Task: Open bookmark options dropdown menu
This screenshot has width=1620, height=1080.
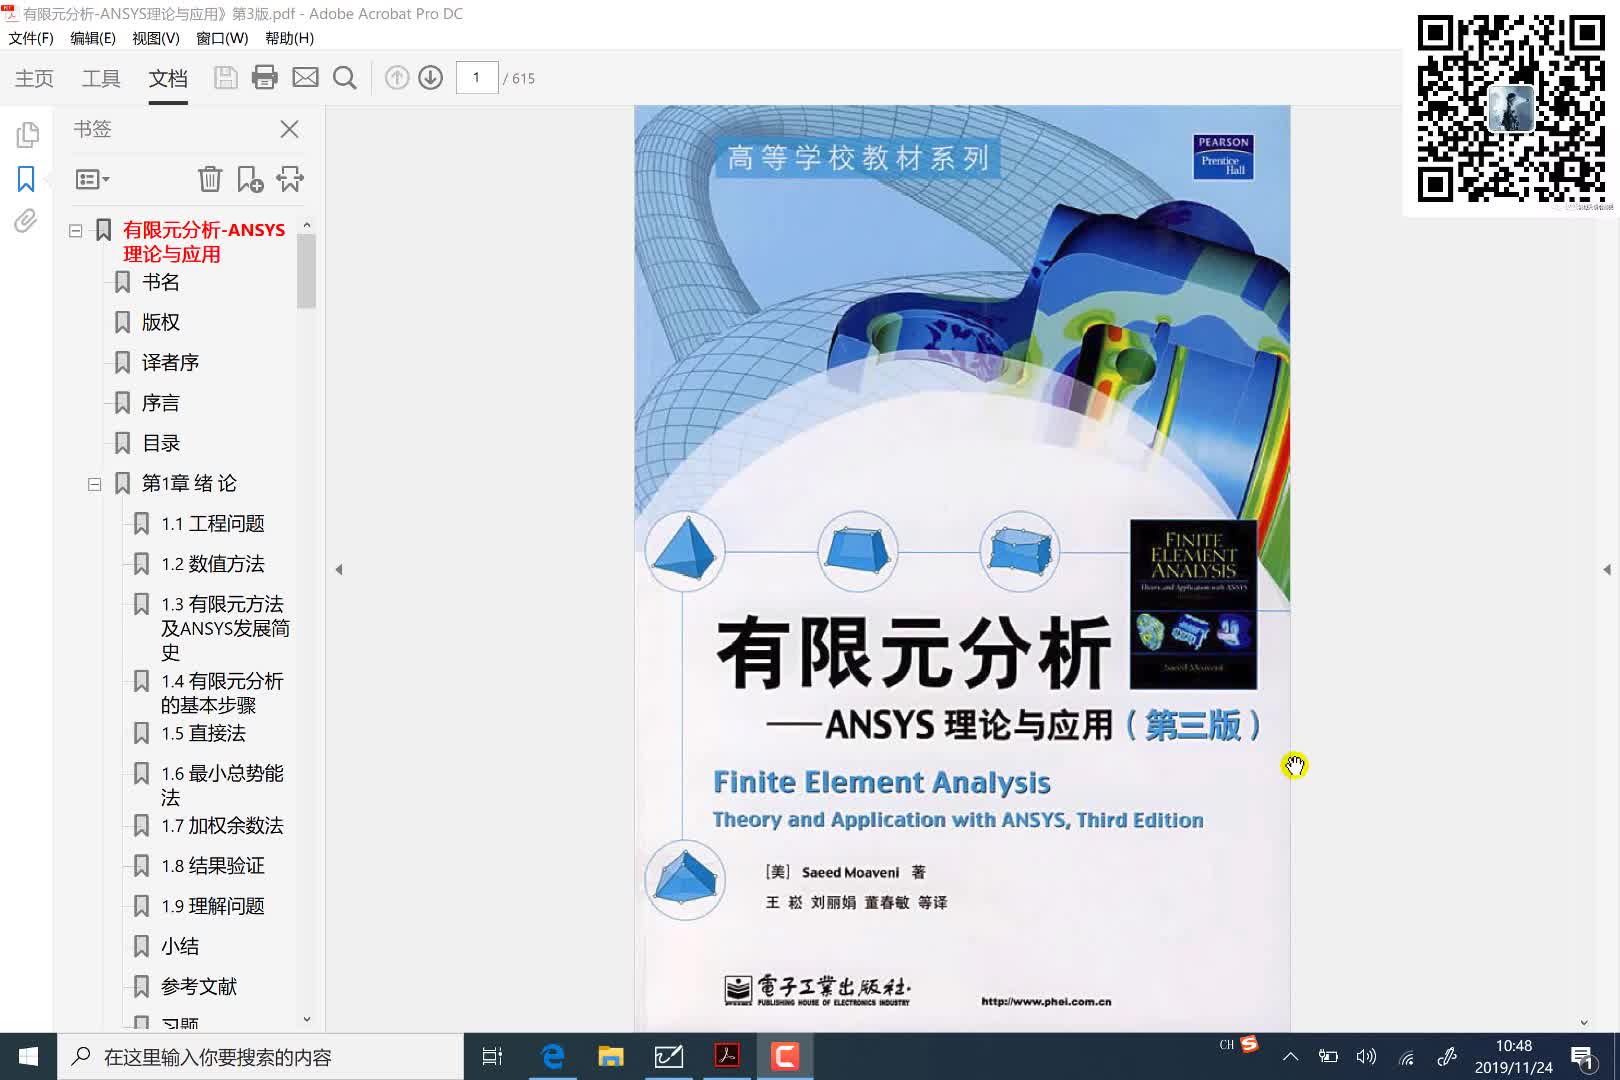Action: point(93,179)
